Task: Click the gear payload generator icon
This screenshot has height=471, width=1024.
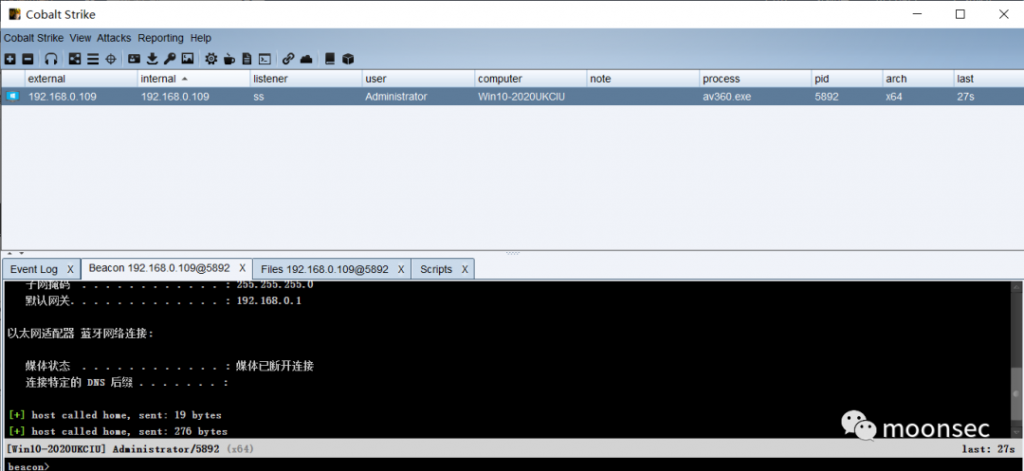Action: 211,59
